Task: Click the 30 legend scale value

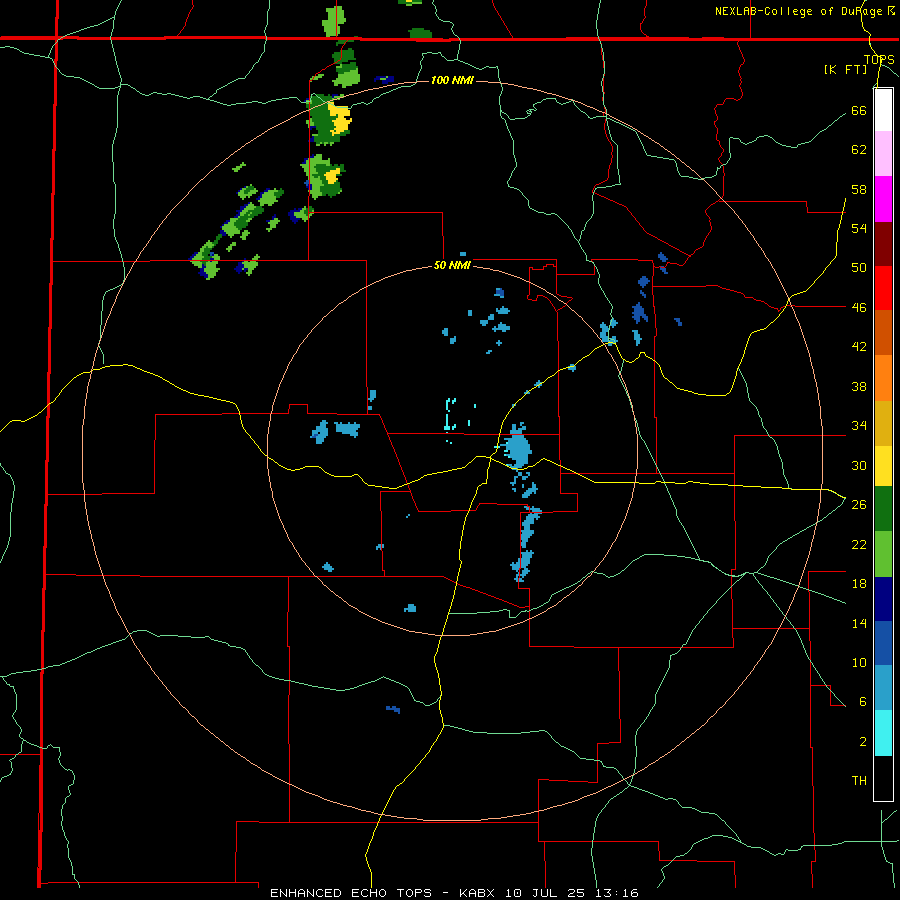Action: [859, 465]
